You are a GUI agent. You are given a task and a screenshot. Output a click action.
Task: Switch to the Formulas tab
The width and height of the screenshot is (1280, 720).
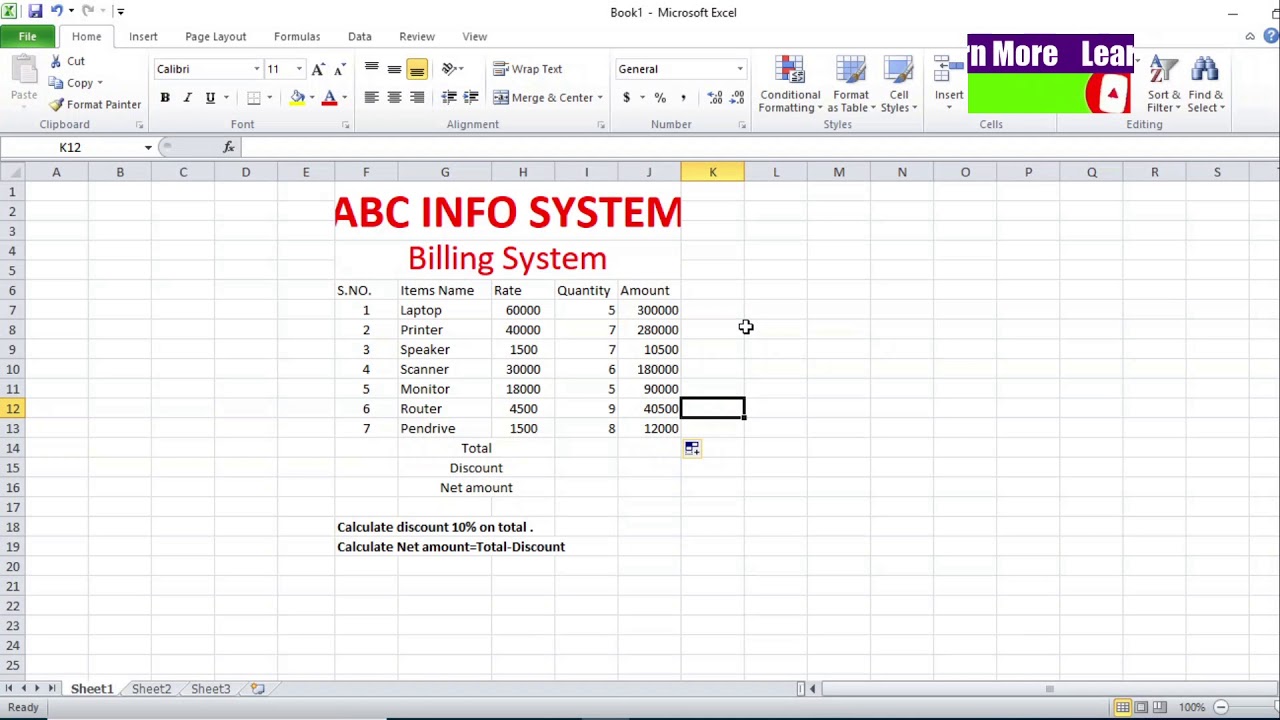pyautogui.click(x=297, y=37)
